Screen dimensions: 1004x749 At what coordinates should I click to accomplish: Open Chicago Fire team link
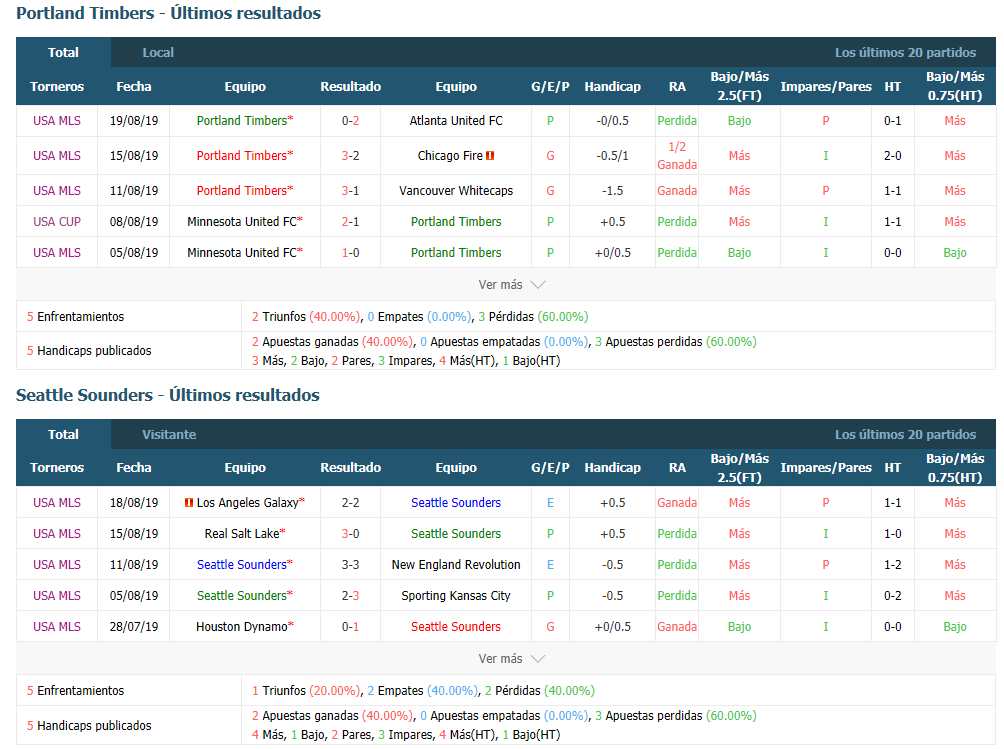[x=450, y=156]
